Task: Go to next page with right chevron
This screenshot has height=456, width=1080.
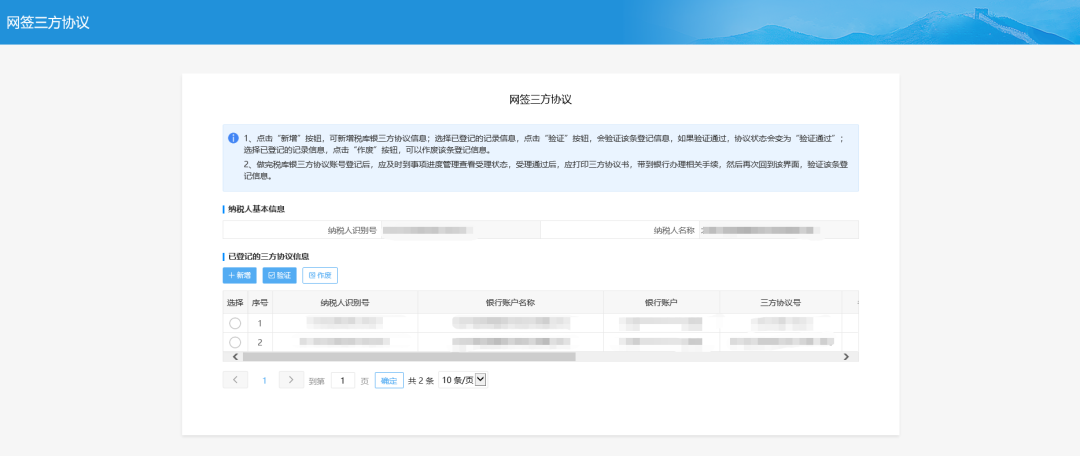Action: 291,380
